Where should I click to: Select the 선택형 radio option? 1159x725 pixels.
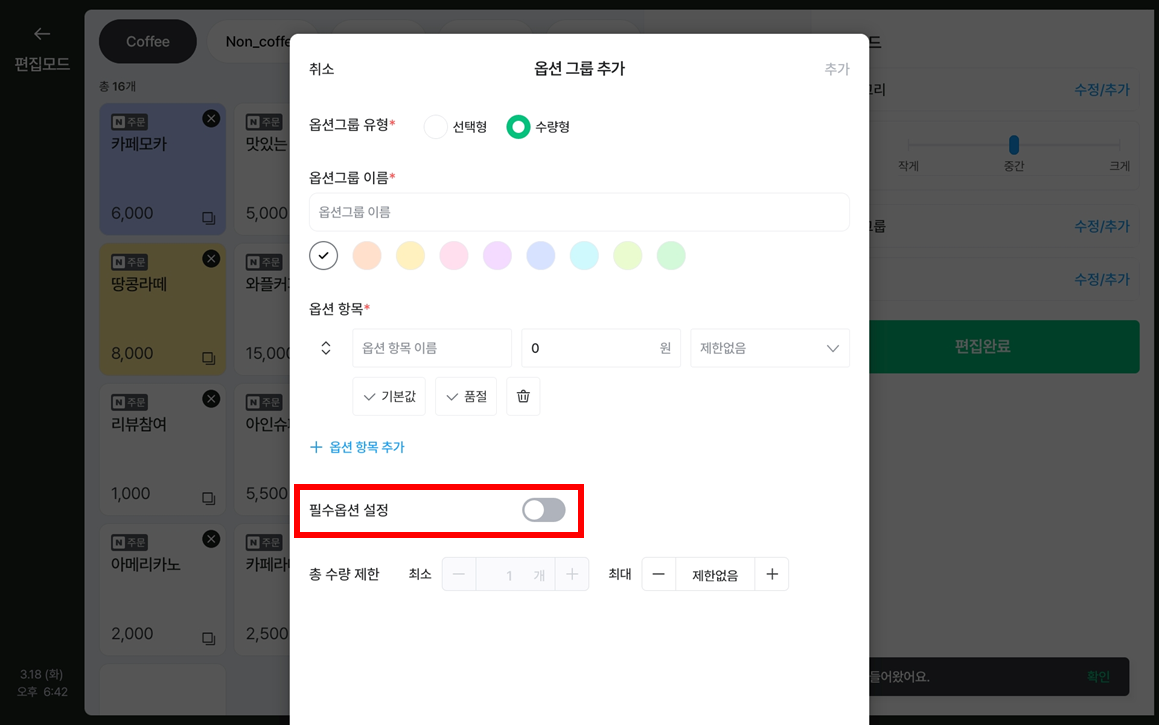coord(435,127)
